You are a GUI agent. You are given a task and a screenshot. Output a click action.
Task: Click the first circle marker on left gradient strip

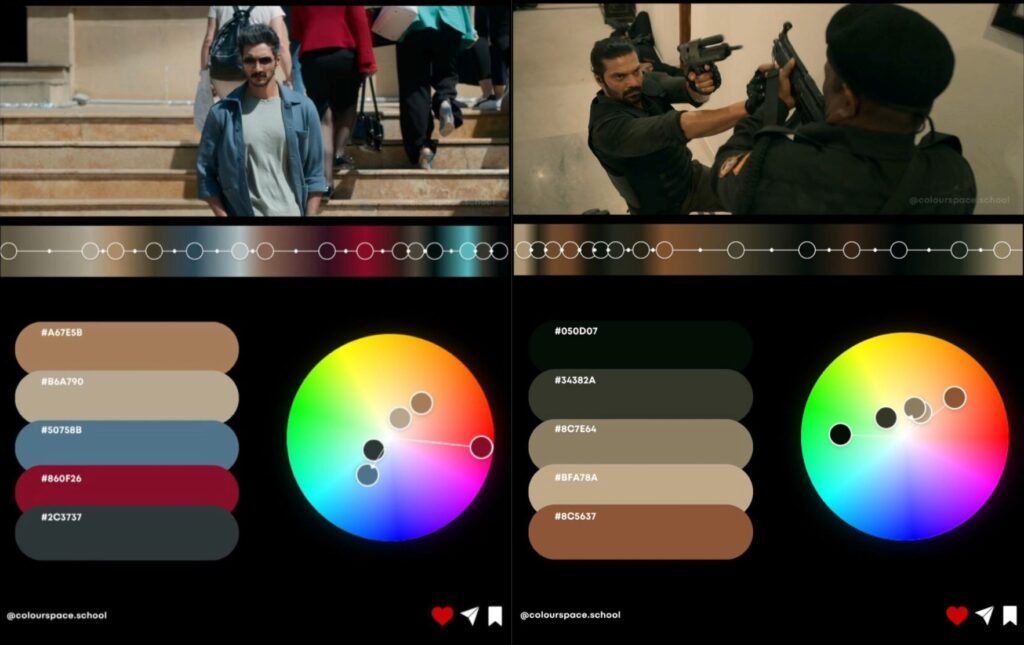point(9,251)
